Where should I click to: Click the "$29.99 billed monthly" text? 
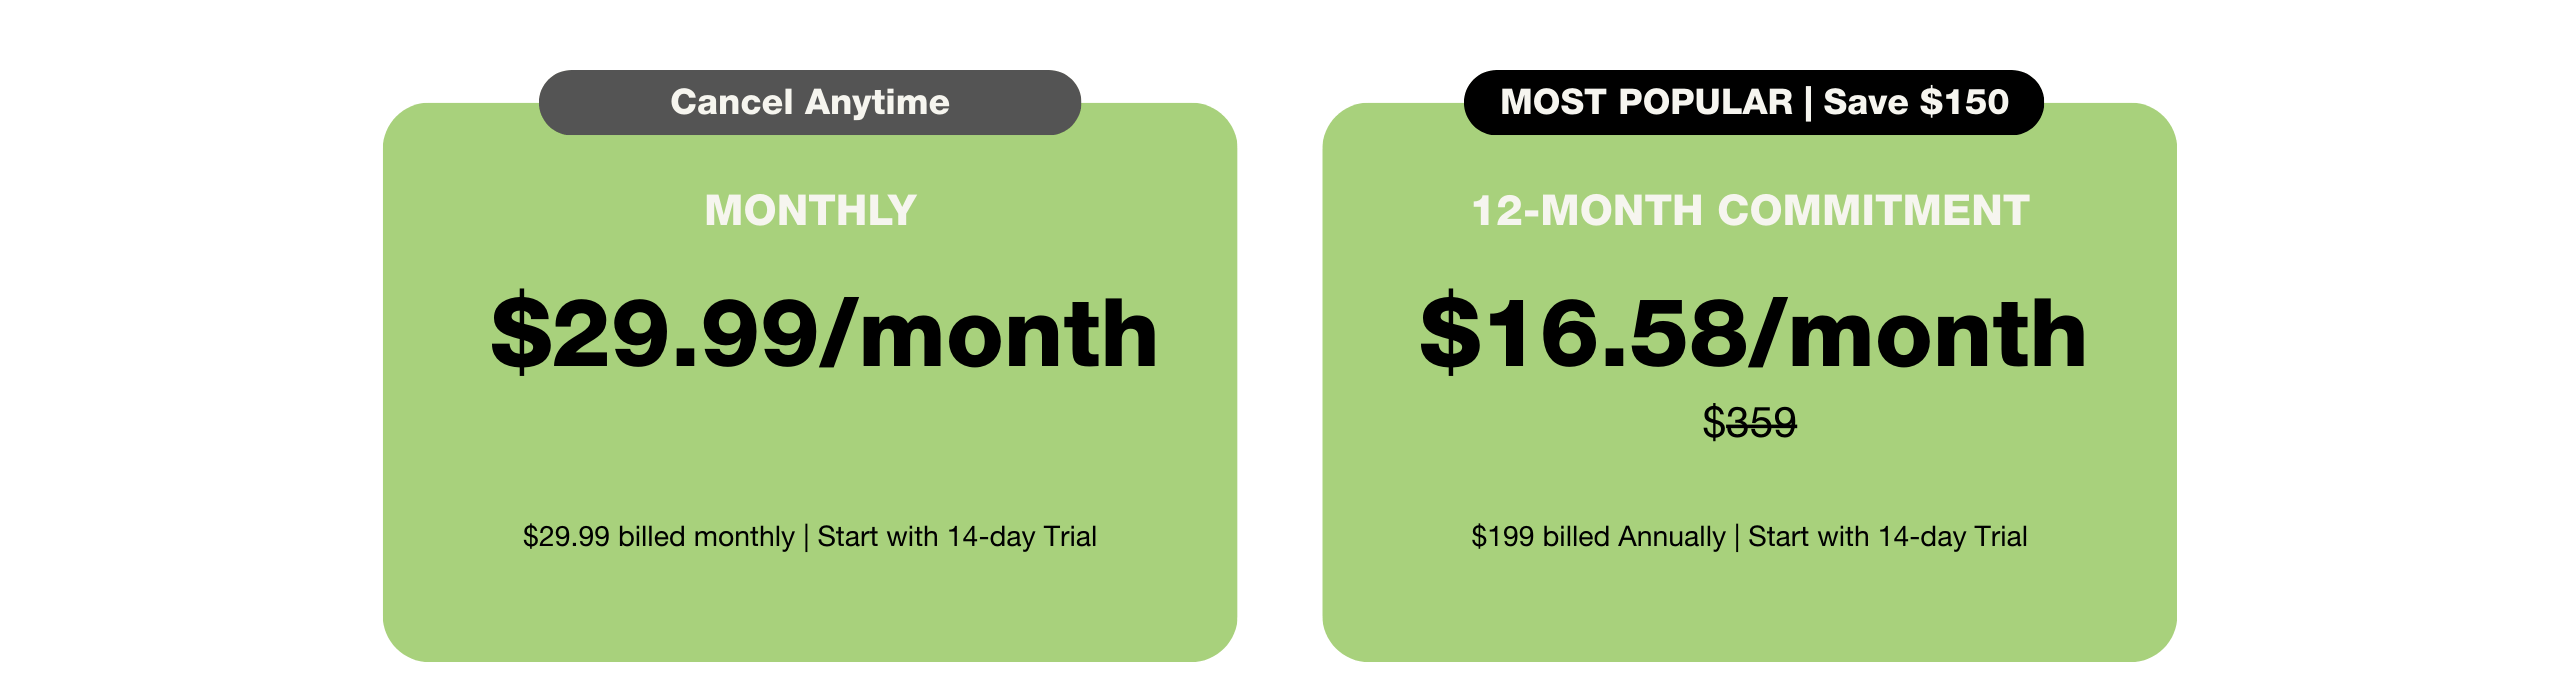(658, 537)
